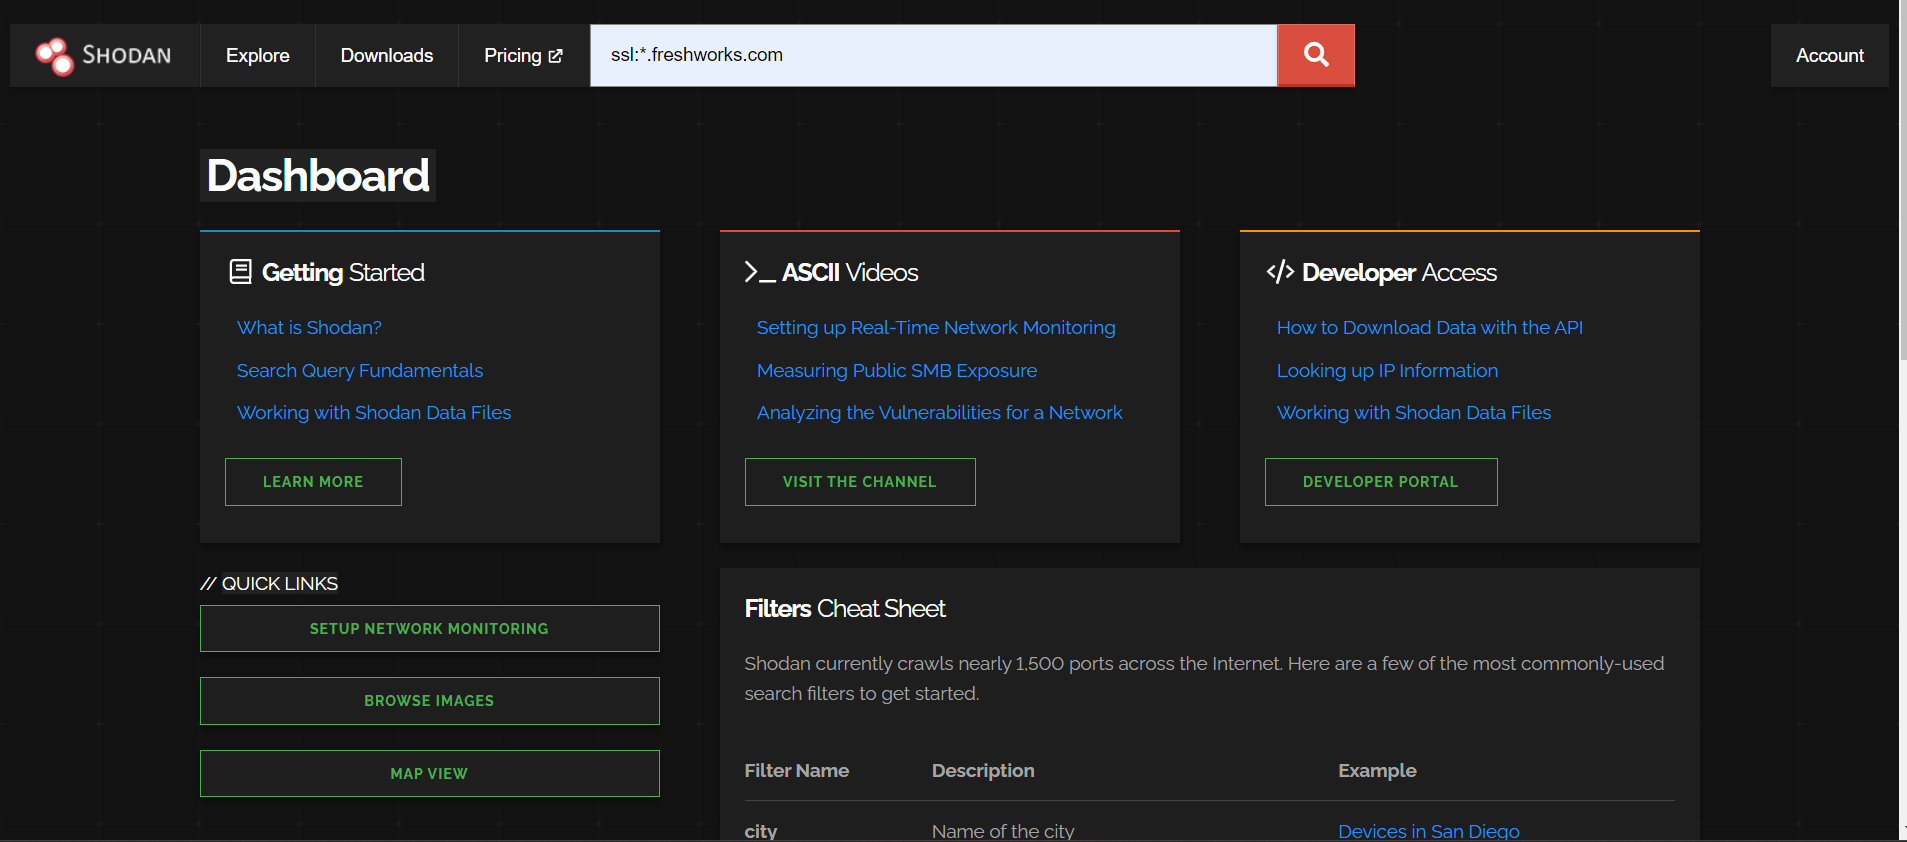Click the SHODAN brand name text
Image resolution: width=1907 pixels, height=842 pixels.
click(127, 56)
